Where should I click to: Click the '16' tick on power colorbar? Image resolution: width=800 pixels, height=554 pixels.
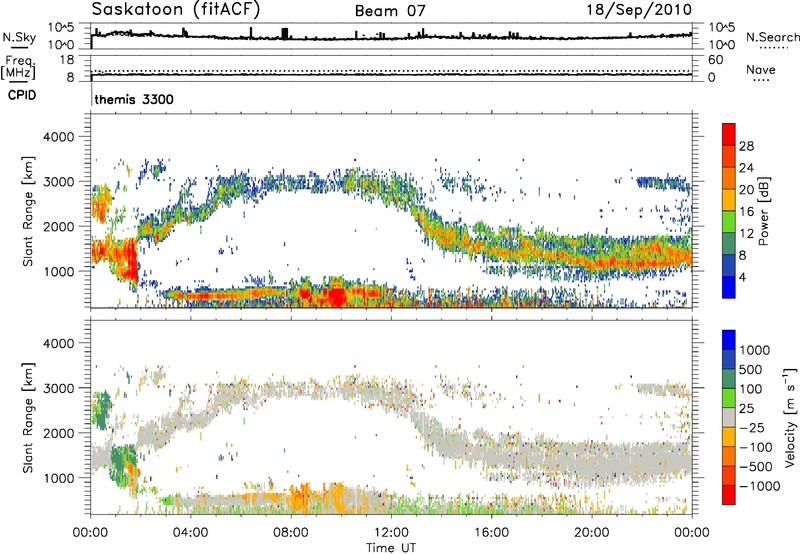(x=746, y=212)
